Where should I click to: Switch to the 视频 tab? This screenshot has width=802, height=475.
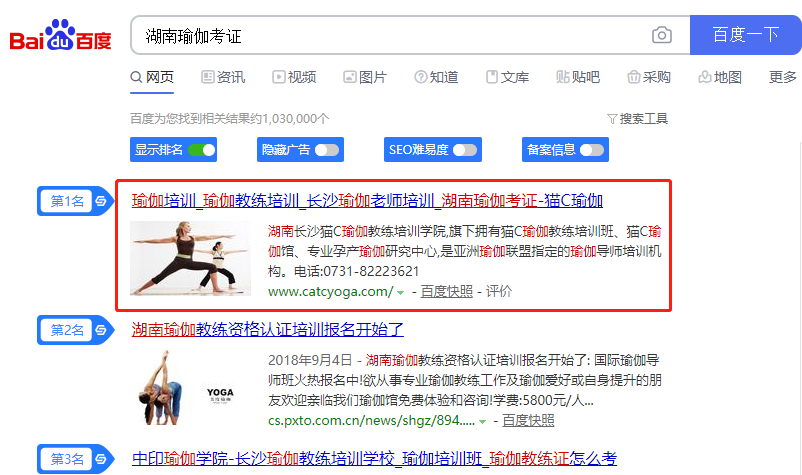(x=294, y=77)
